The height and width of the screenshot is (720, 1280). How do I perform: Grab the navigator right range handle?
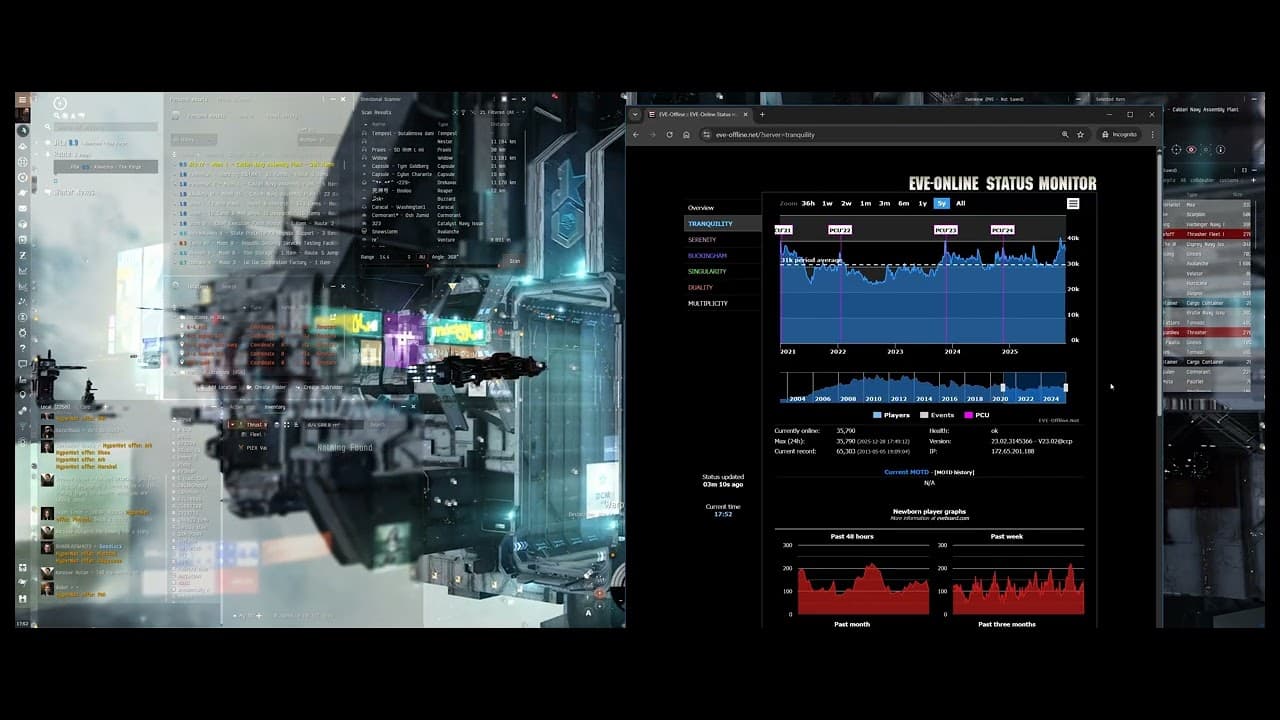[x=1066, y=387]
